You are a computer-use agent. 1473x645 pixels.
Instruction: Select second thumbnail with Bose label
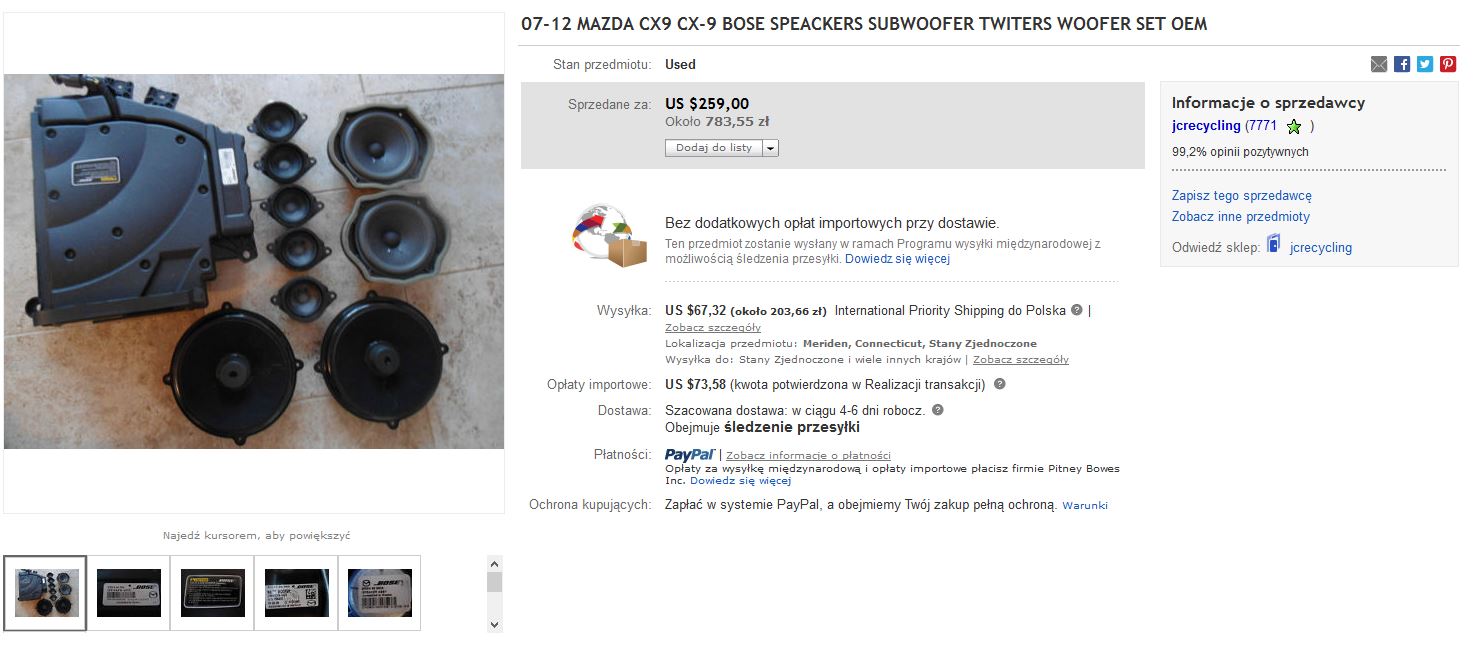pyautogui.click(x=128, y=593)
